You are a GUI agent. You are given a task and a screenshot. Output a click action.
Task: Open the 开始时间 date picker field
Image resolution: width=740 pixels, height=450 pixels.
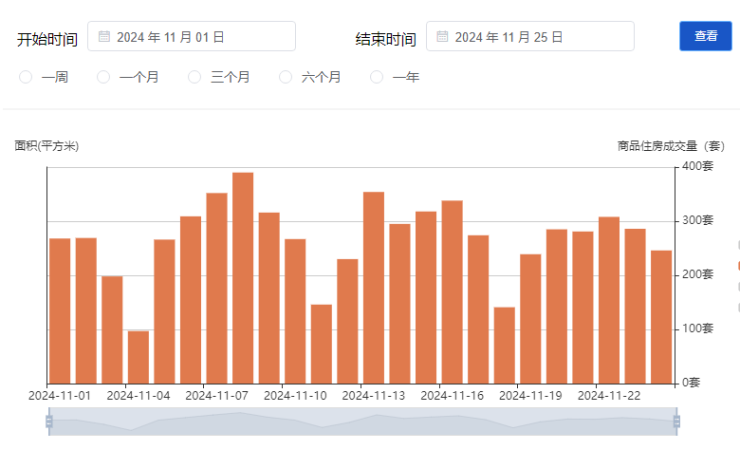click(x=192, y=37)
